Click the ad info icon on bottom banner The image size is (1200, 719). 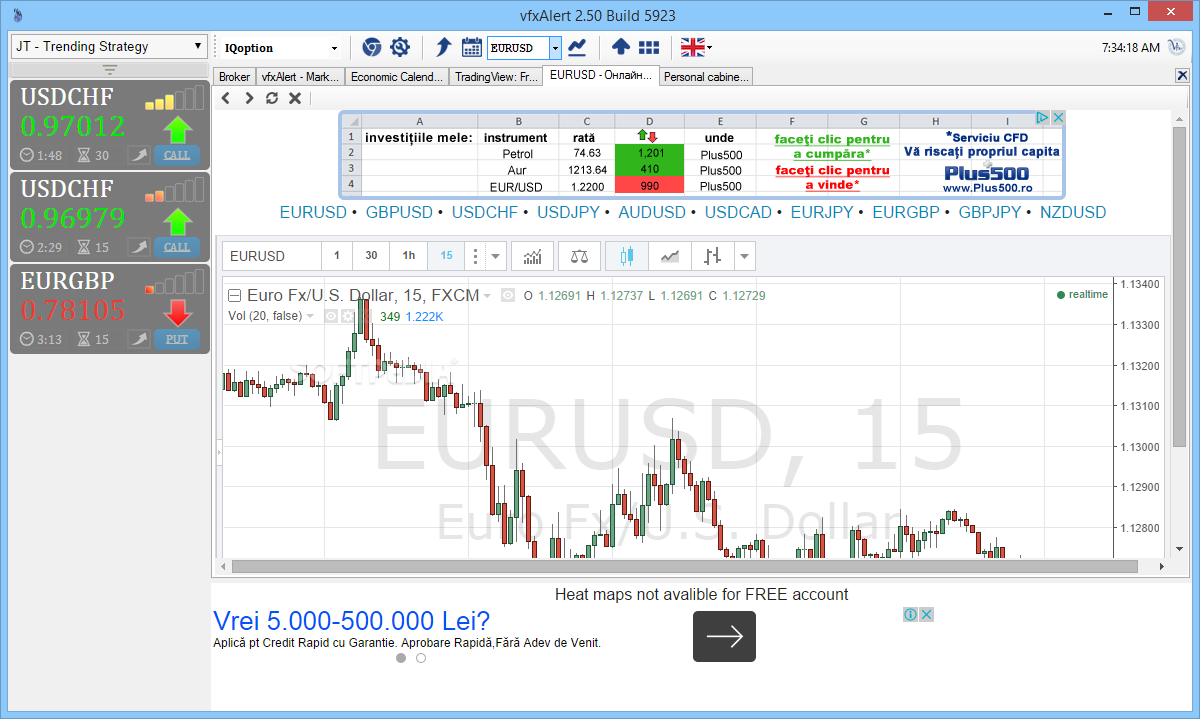point(911,614)
